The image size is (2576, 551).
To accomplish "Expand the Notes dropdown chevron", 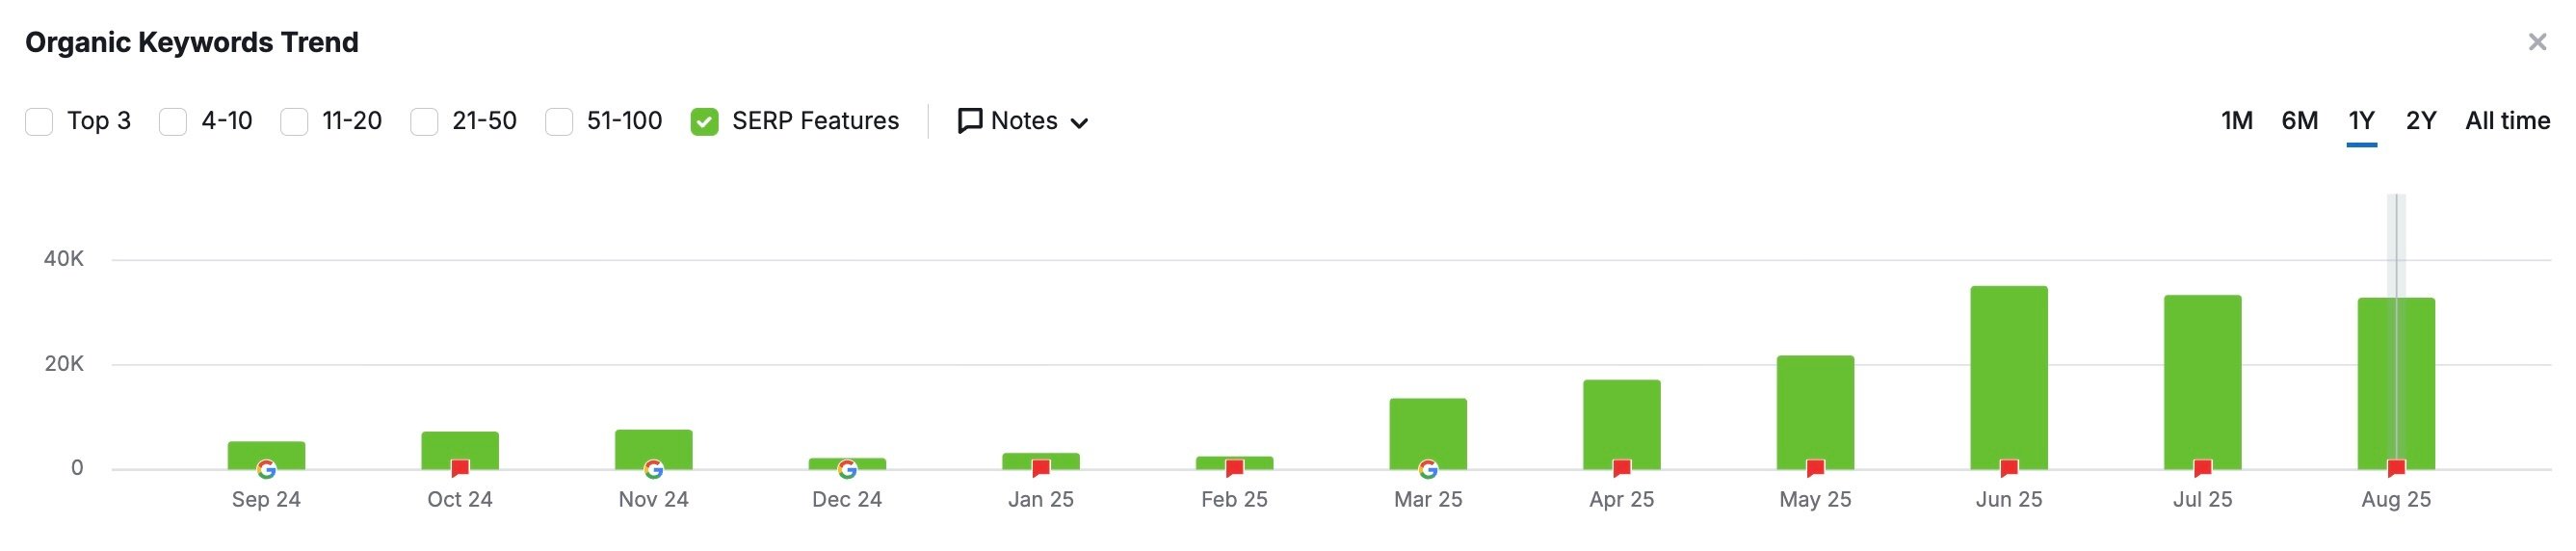I will tap(1079, 123).
